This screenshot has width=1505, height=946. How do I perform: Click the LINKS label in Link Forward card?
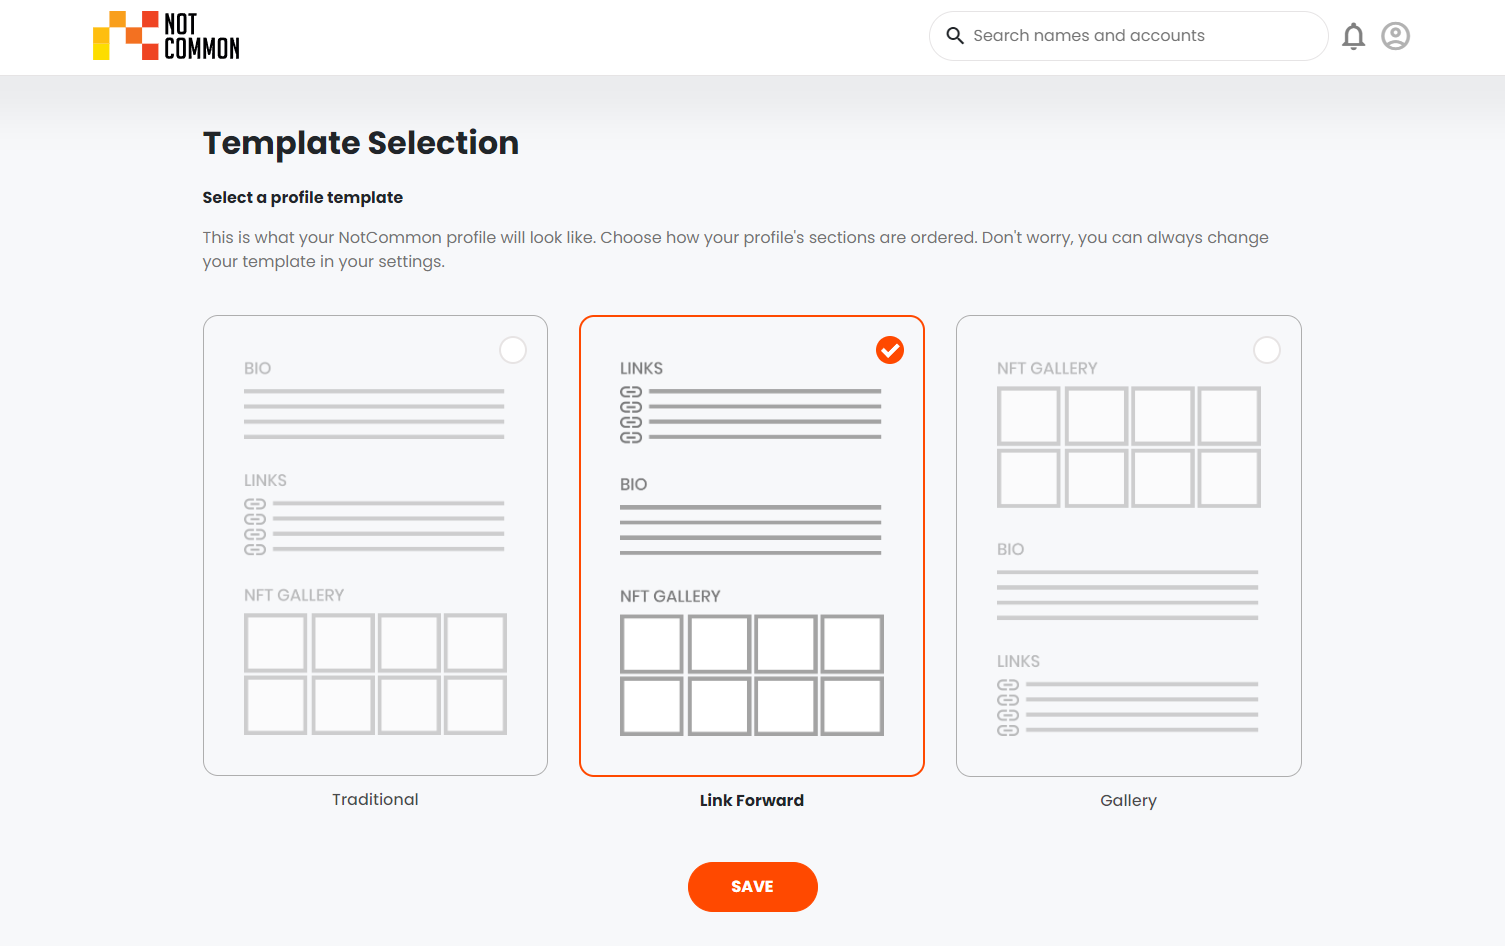pos(641,368)
